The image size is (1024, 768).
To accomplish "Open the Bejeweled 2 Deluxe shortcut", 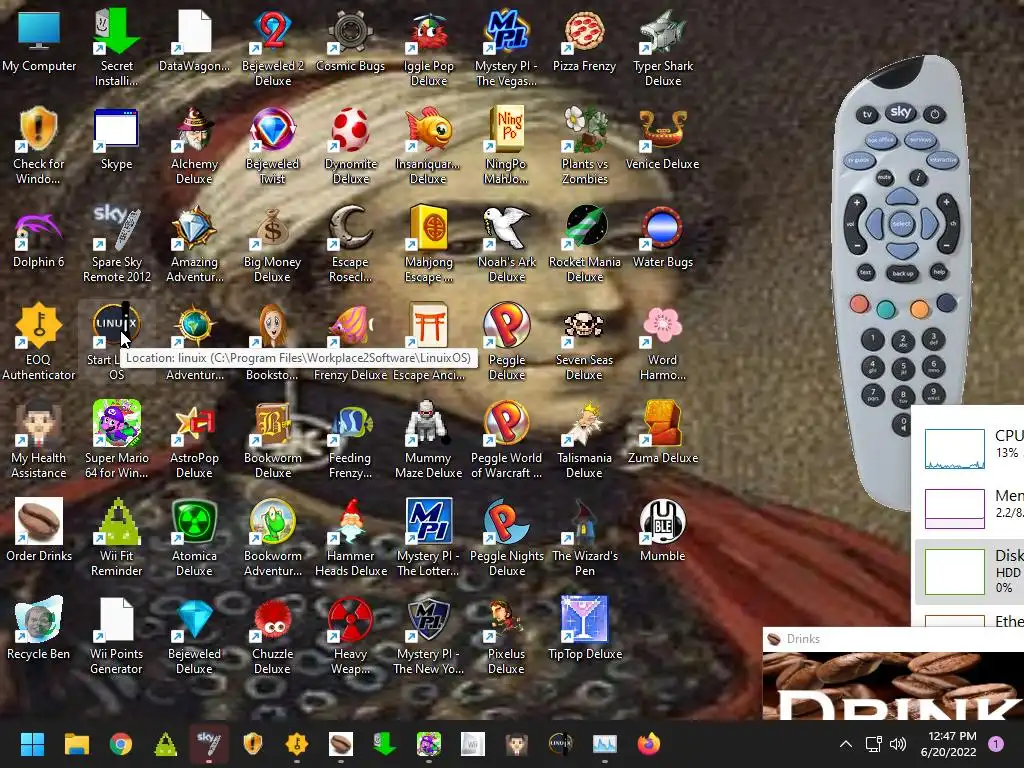I will [272, 49].
